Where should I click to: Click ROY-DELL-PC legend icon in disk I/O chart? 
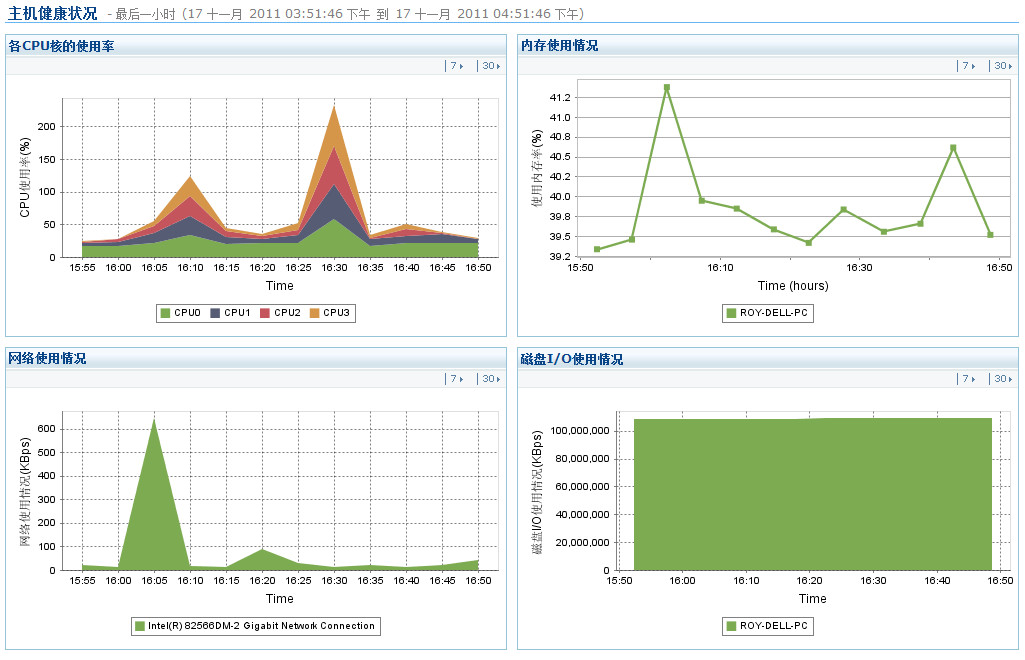point(731,626)
